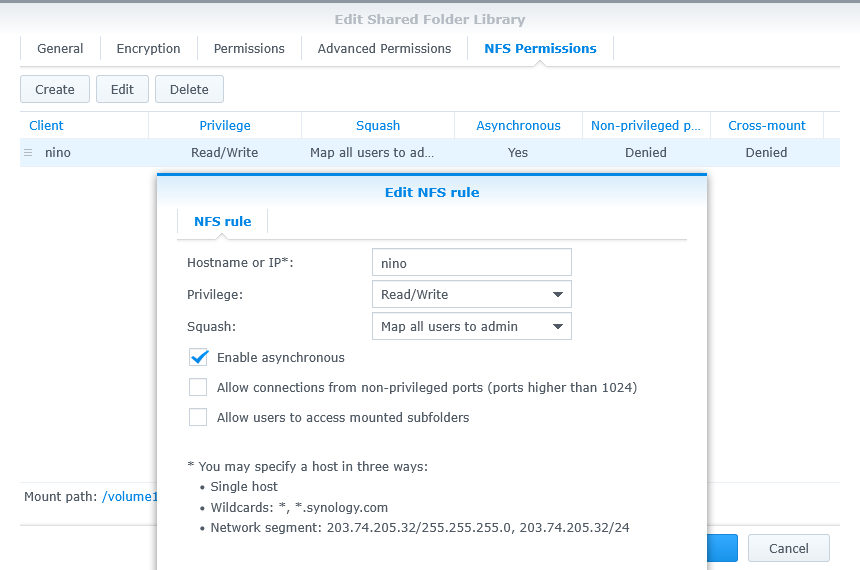860x570 pixels.
Task: Click the blue confirm button beside Cancel
Action: click(722, 548)
